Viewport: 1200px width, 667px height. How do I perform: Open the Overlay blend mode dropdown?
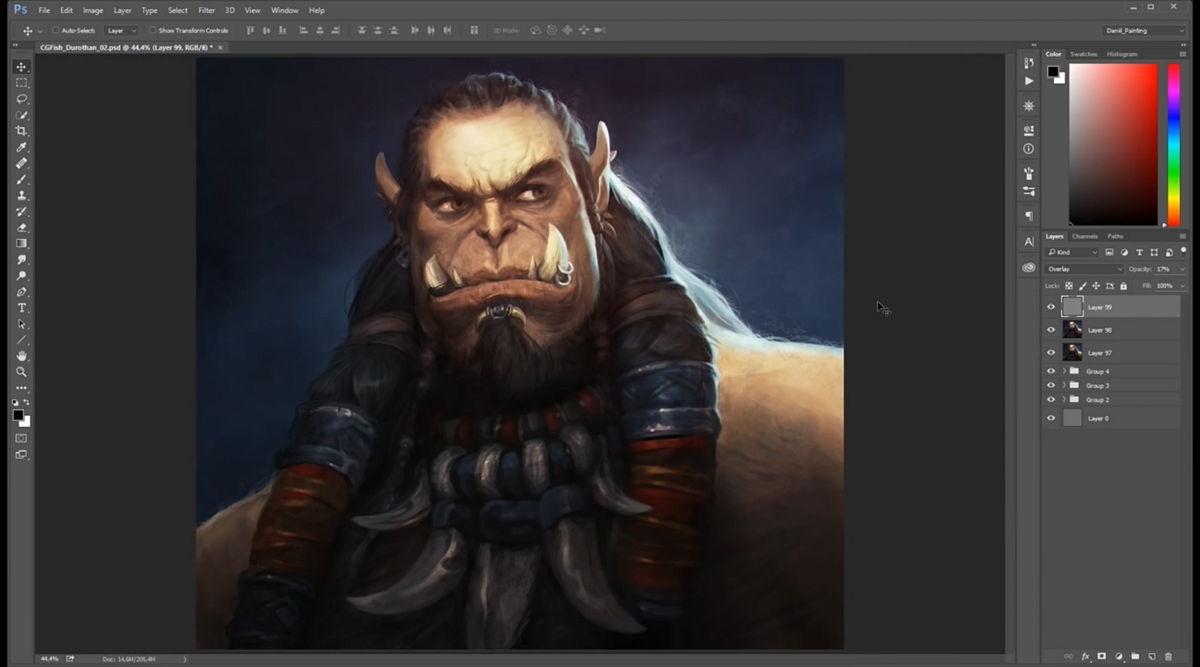(x=1085, y=269)
